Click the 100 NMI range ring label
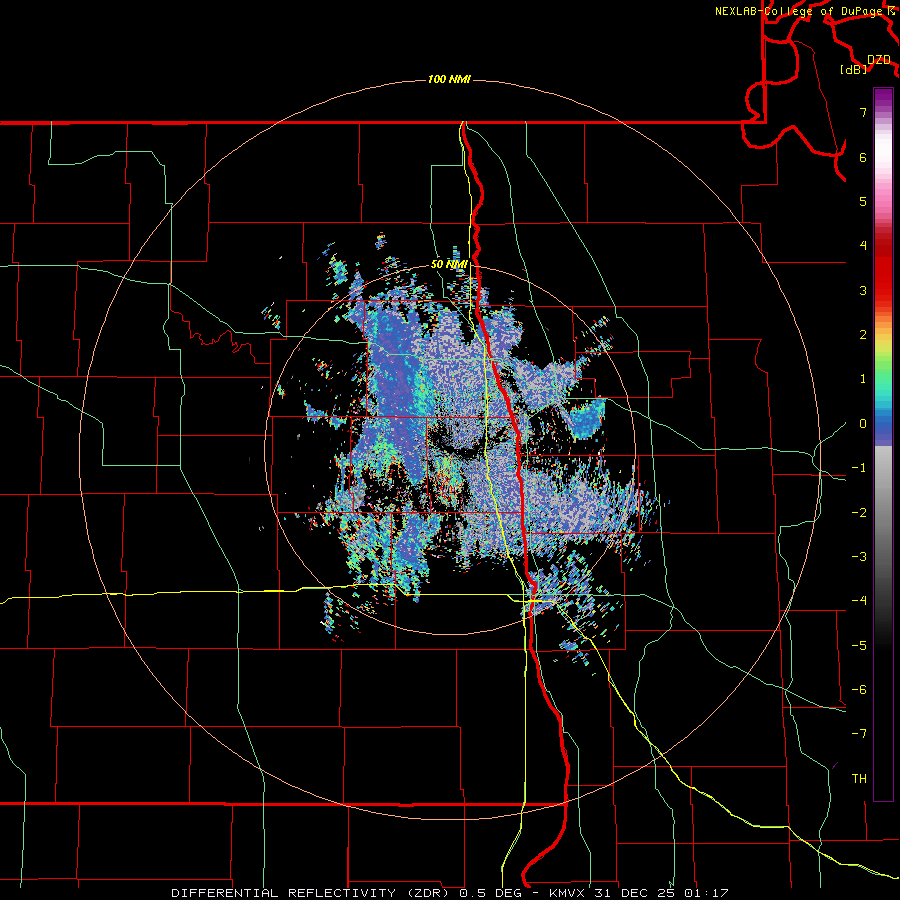Viewport: 900px width, 900px height. [x=449, y=79]
